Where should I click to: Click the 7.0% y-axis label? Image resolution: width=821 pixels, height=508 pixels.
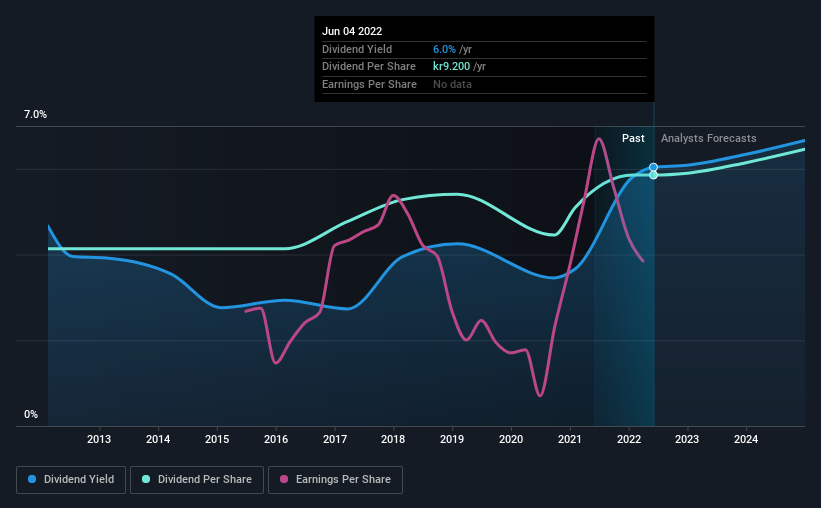pyautogui.click(x=35, y=114)
